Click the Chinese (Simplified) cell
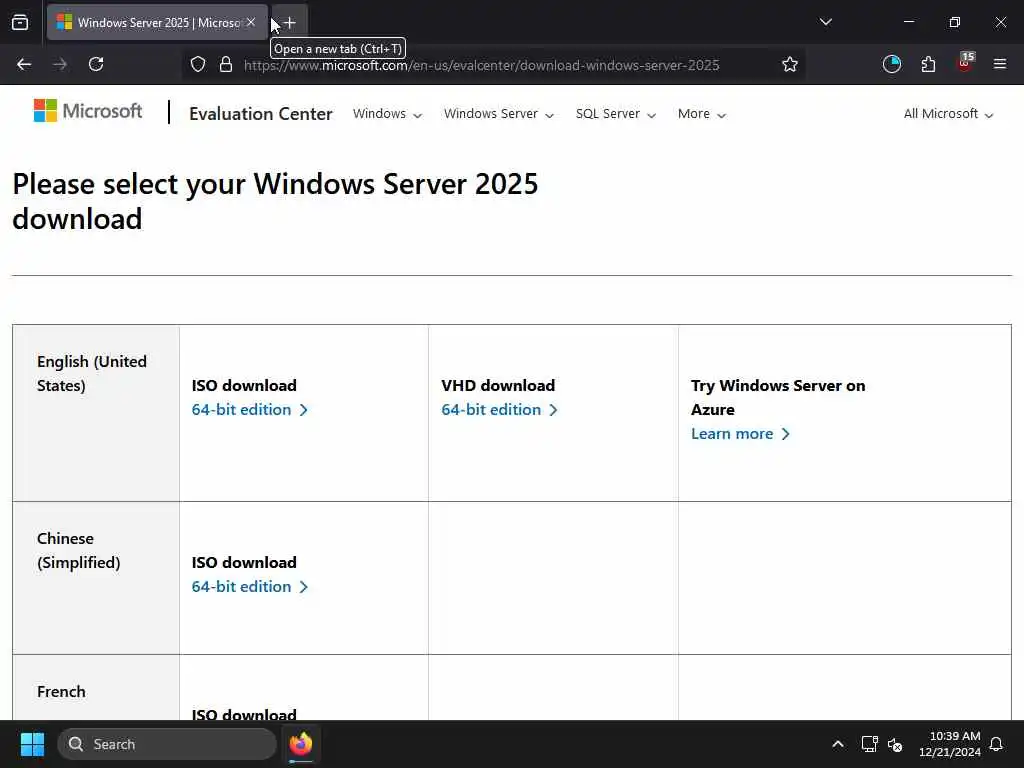Viewport: 1024px width, 768px height. (96, 578)
